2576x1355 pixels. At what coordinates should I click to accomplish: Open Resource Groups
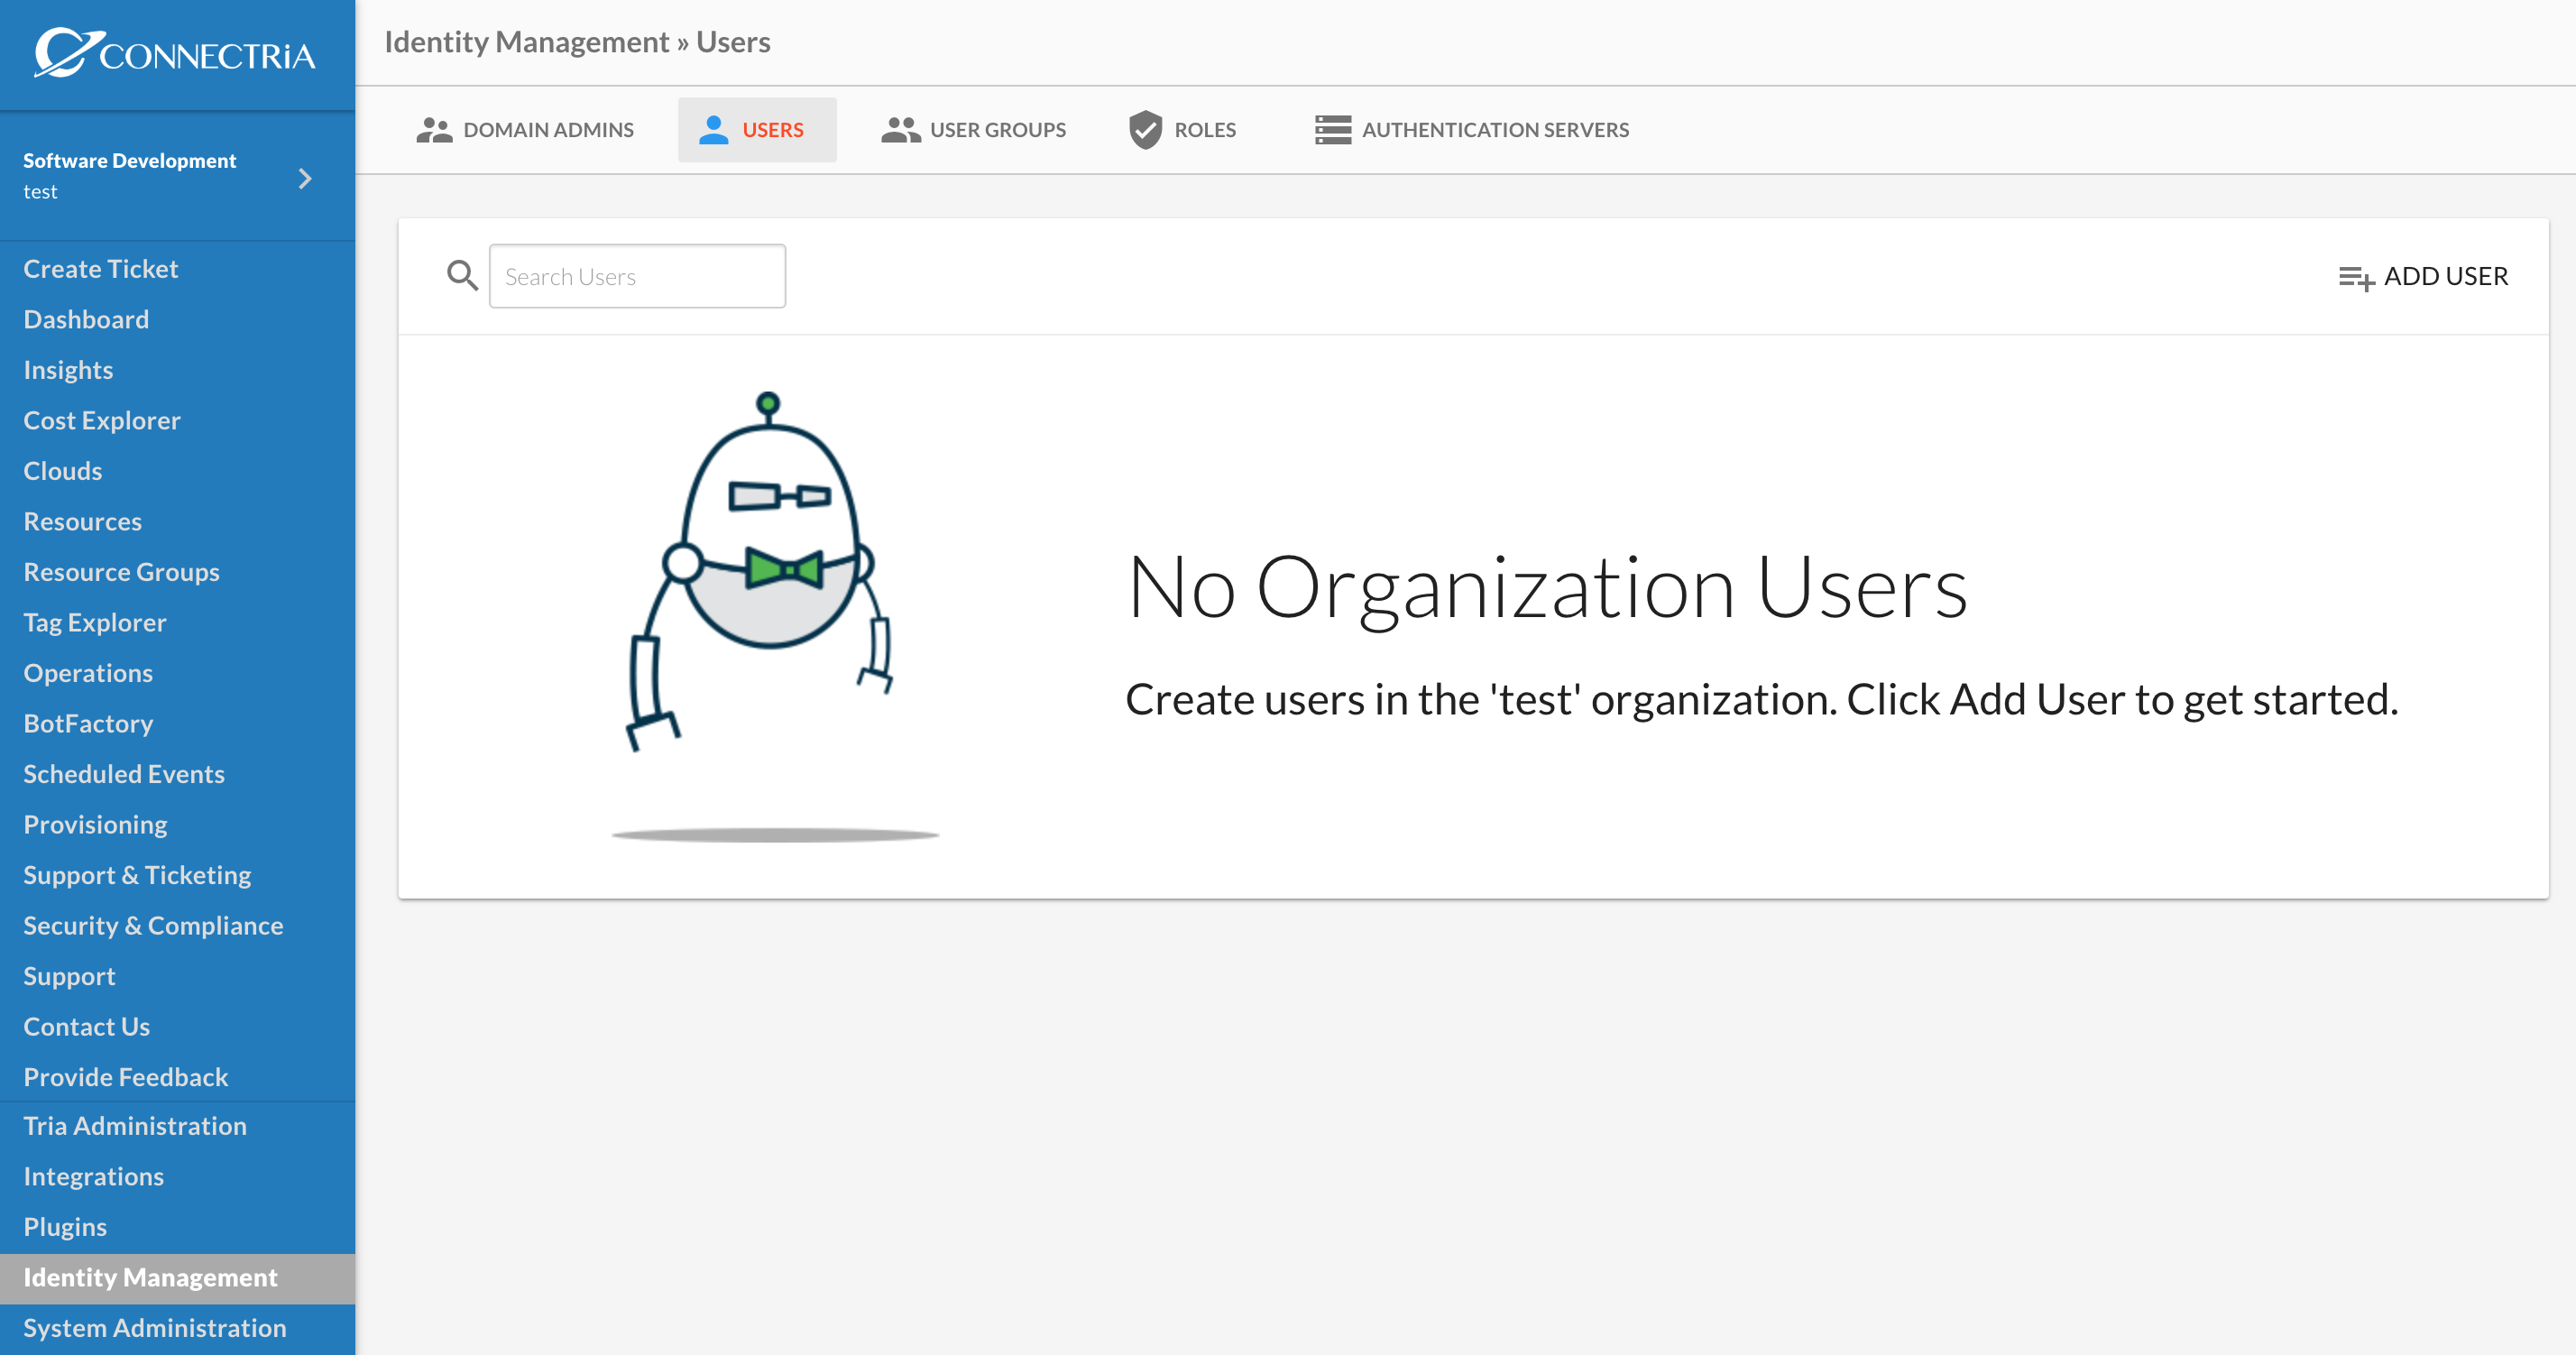(x=121, y=572)
